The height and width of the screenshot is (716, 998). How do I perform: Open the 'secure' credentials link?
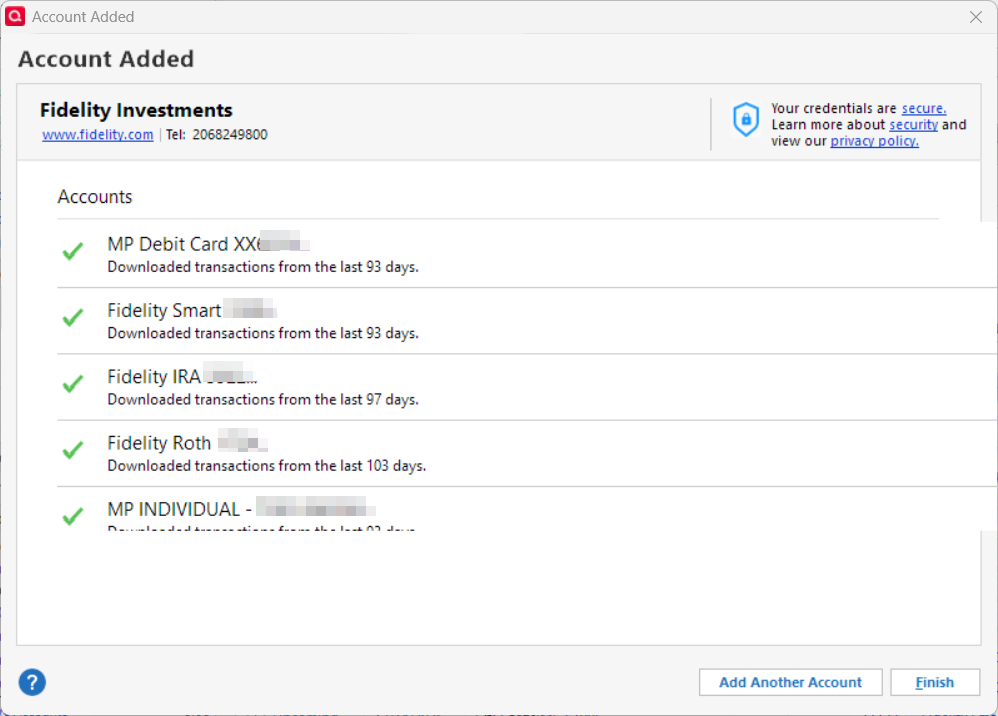(x=924, y=108)
